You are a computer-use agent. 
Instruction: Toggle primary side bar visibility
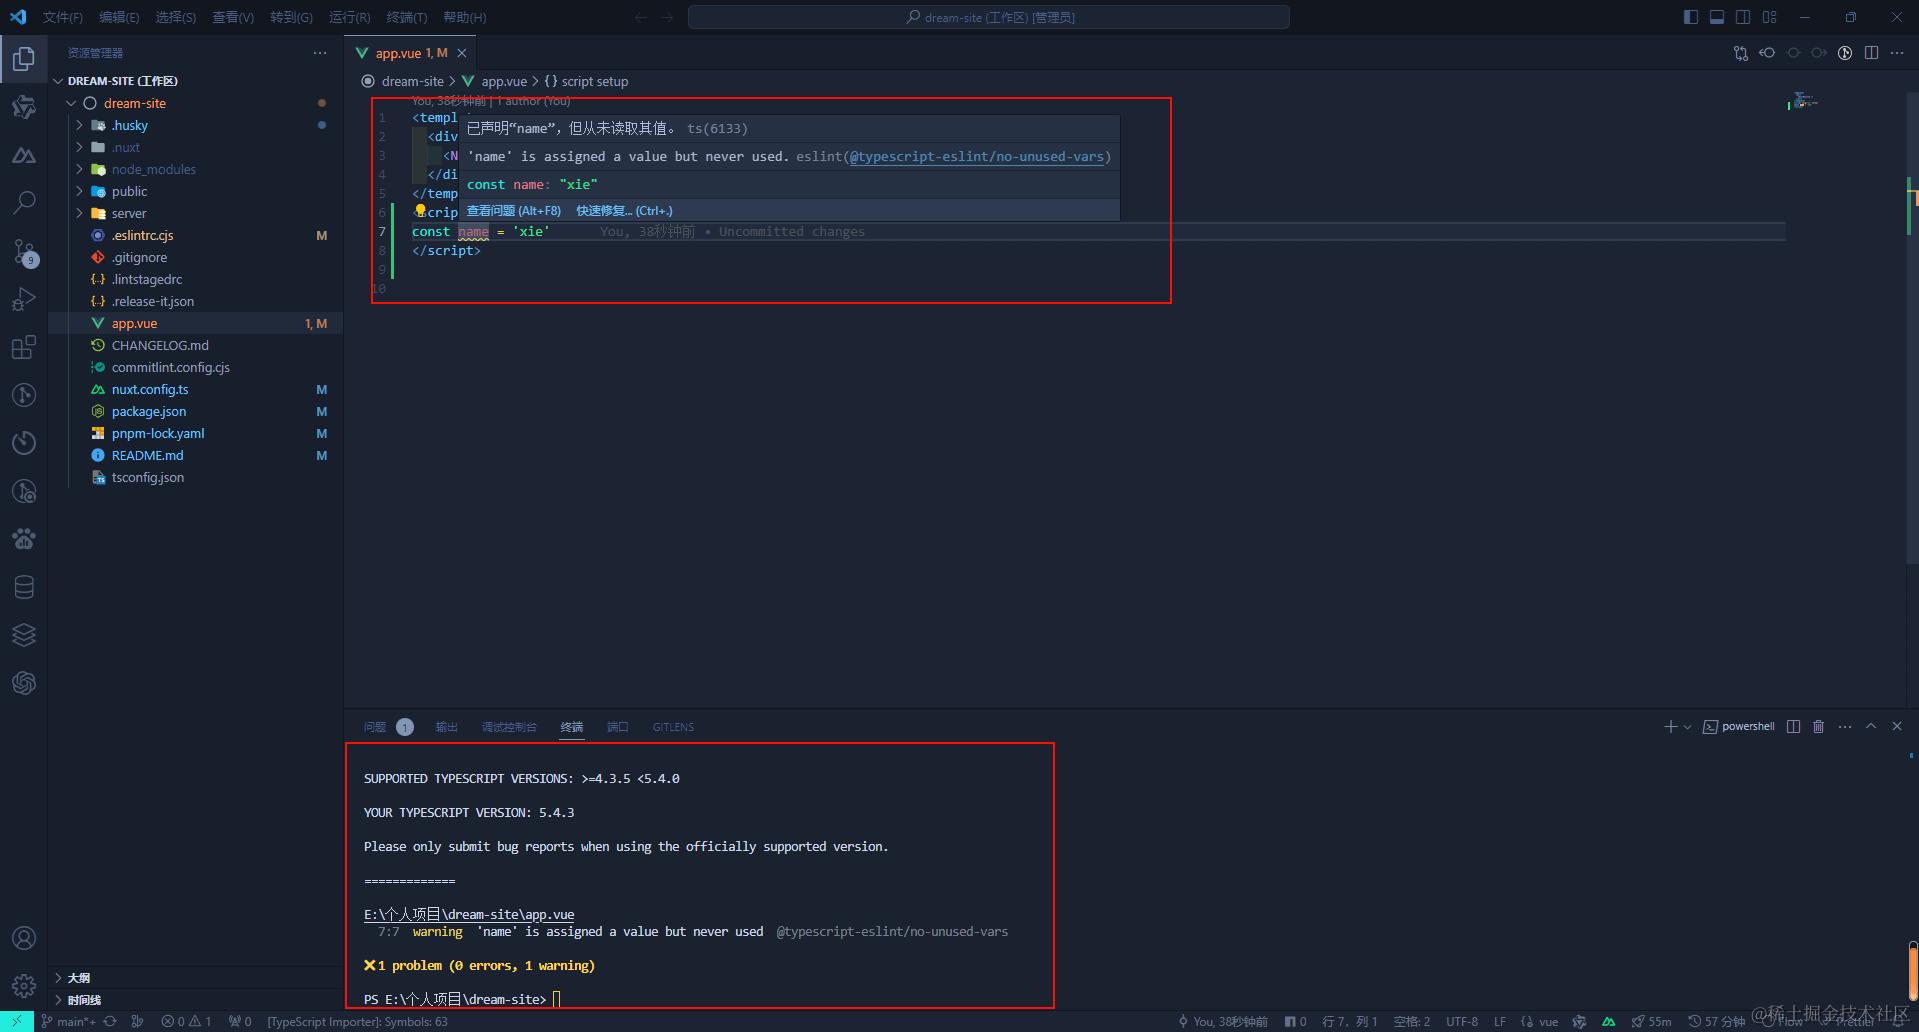[x=1691, y=17]
